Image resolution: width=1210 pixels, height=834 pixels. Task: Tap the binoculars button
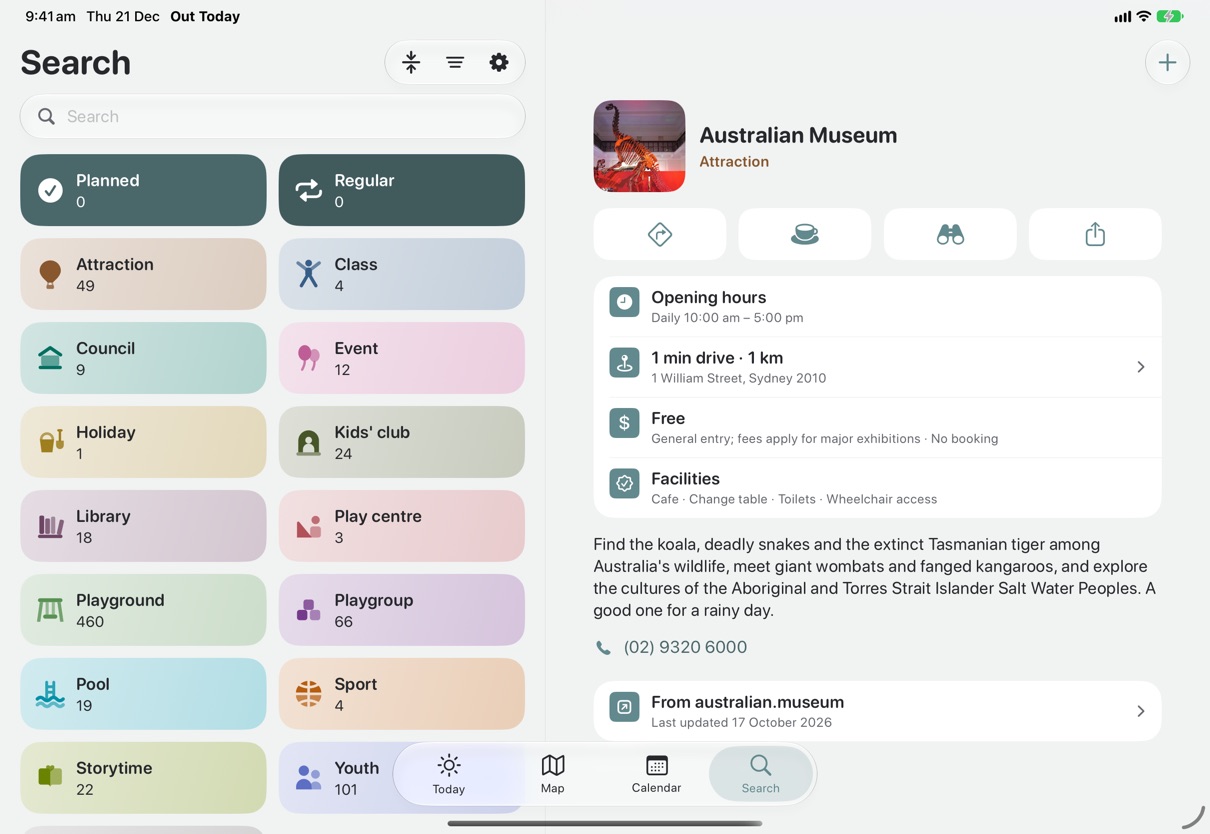click(950, 234)
